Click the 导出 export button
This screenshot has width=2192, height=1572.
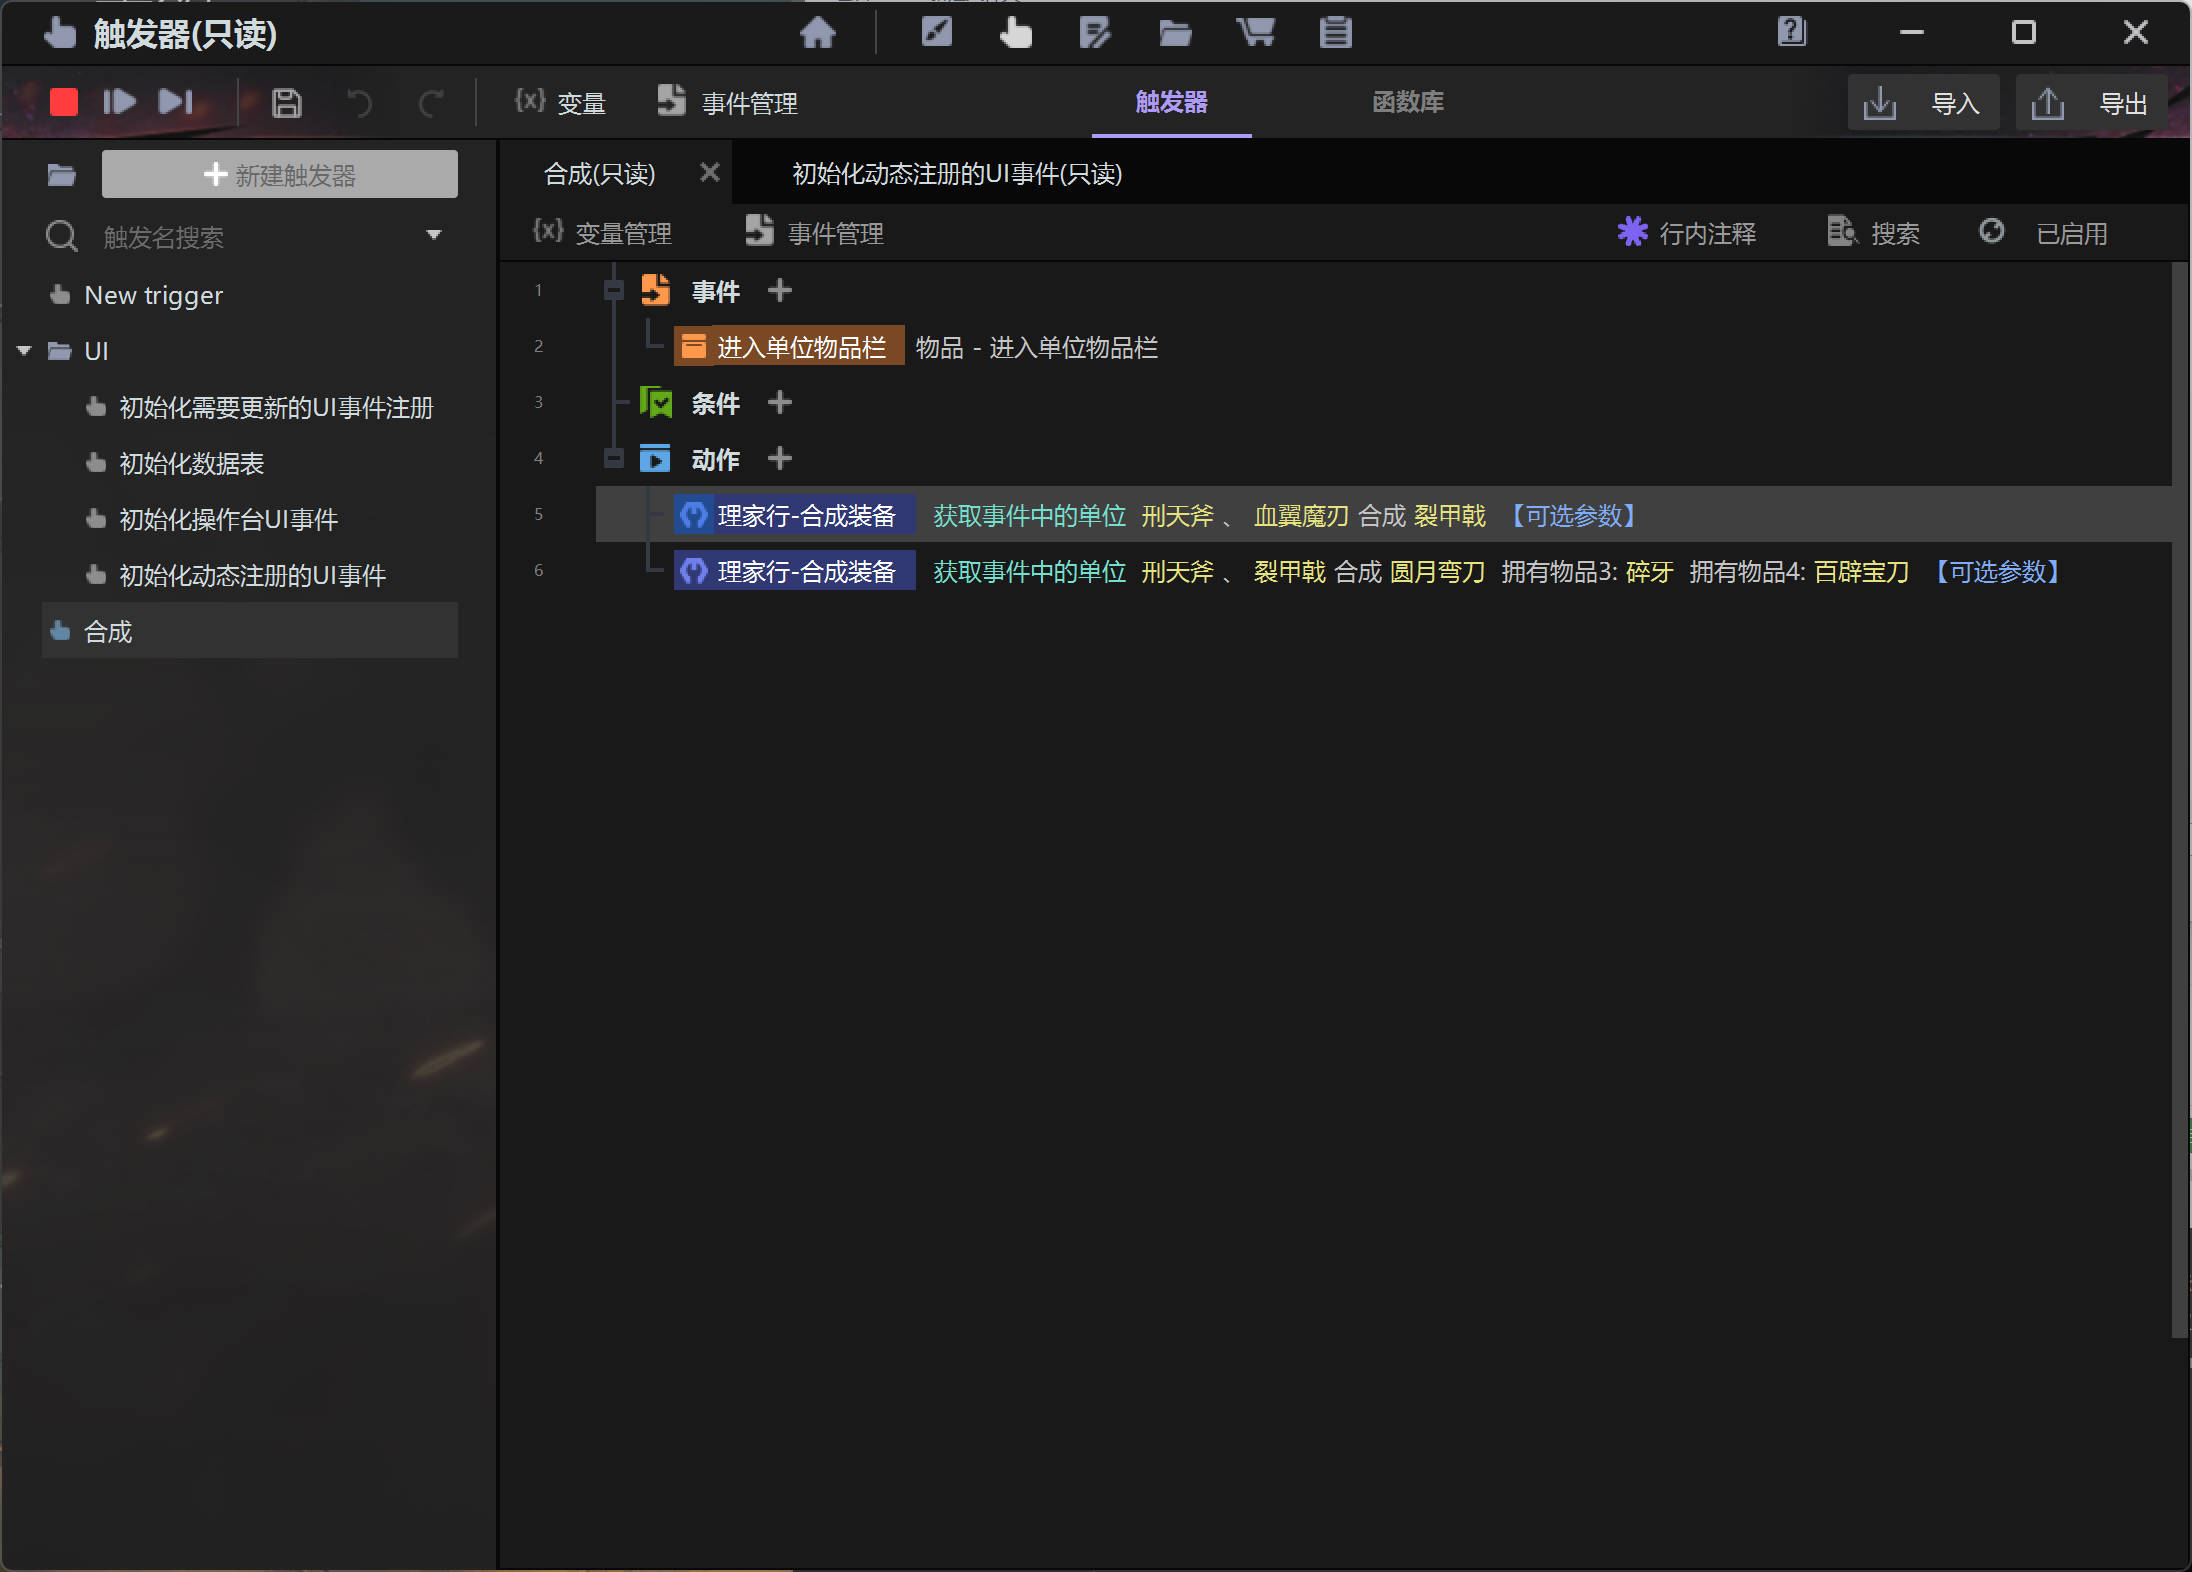2091,103
